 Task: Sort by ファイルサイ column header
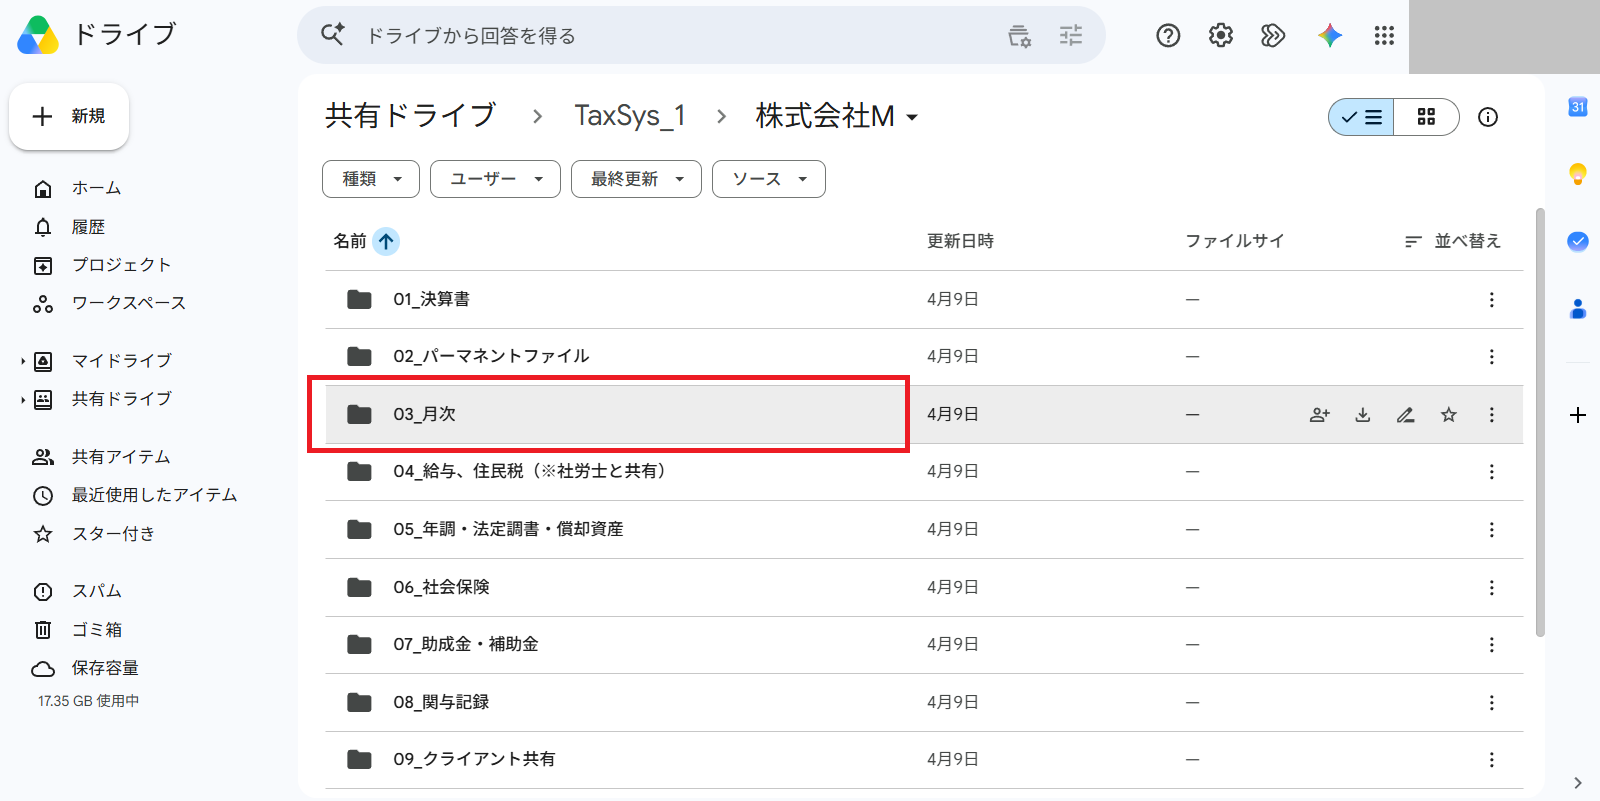click(x=1234, y=241)
